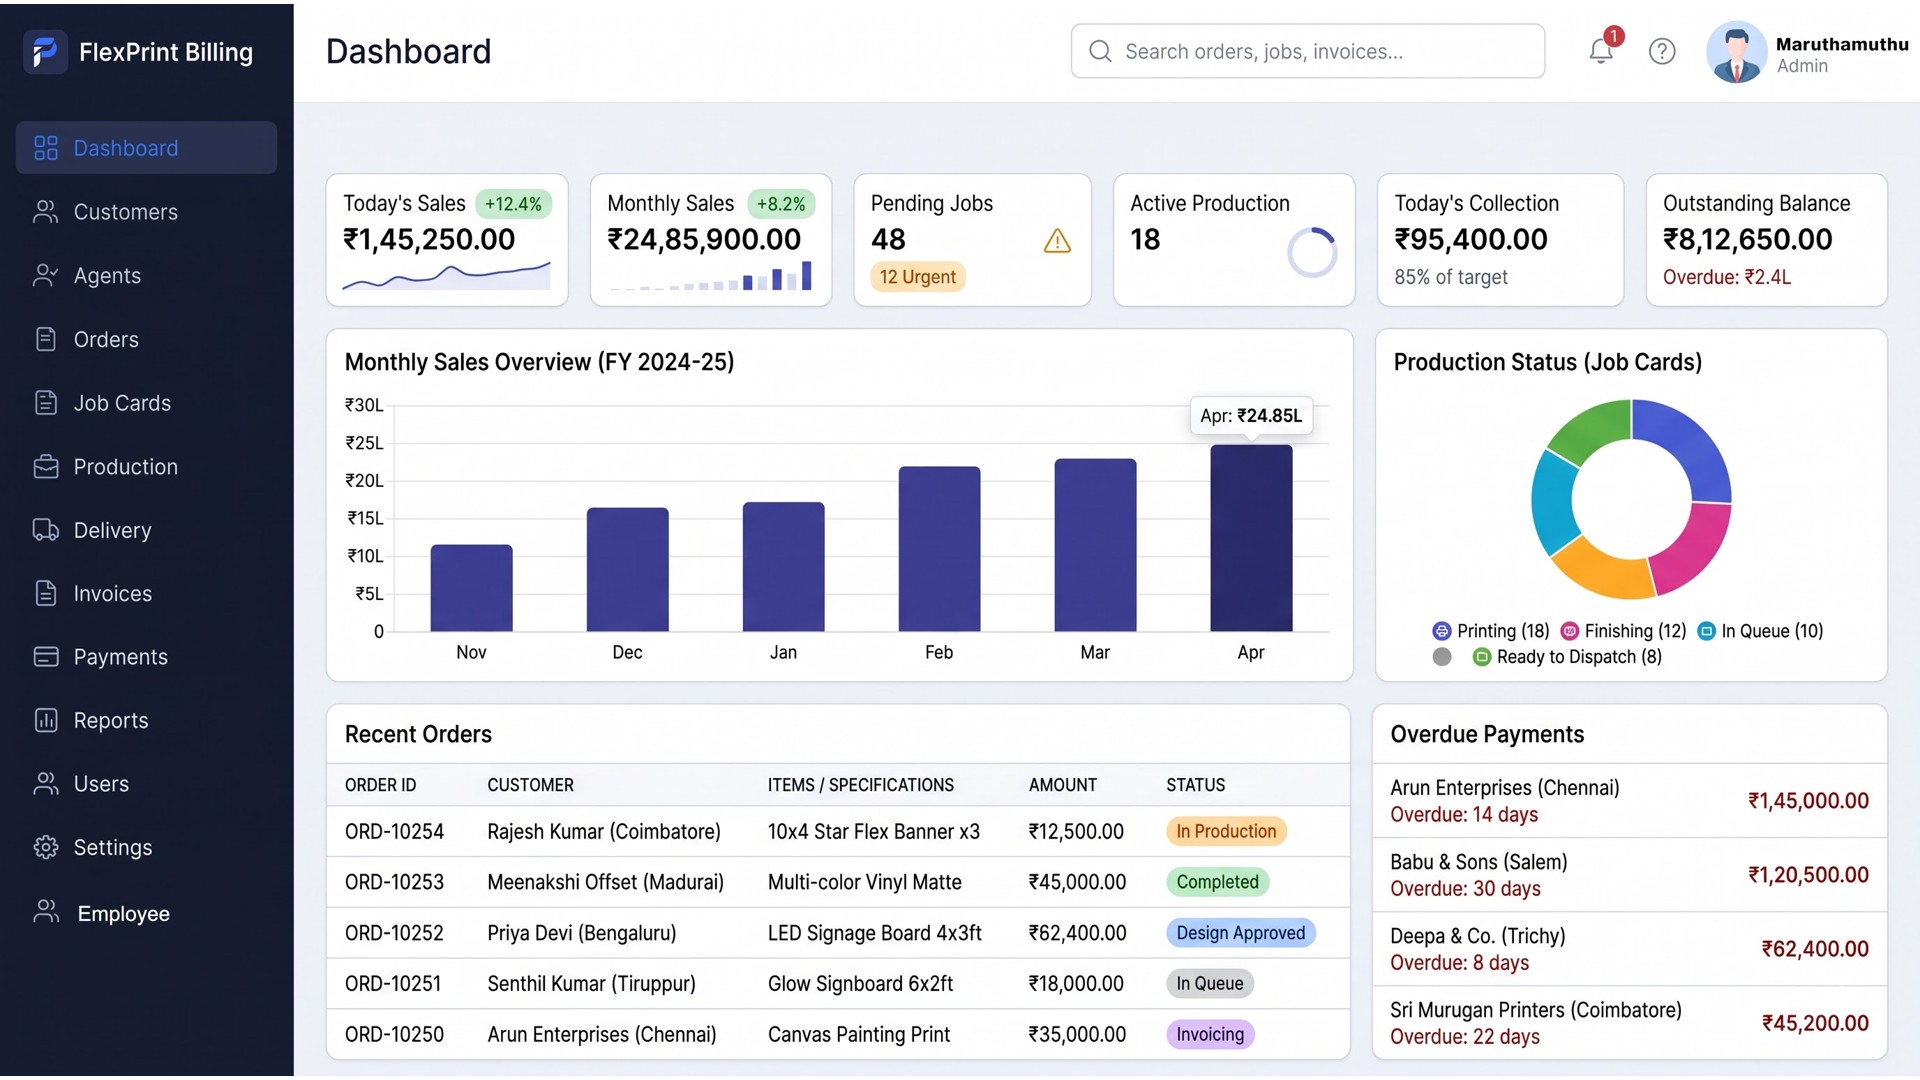The image size is (1920, 1080).
Task: Click the Reports chart icon
Action: [45, 720]
